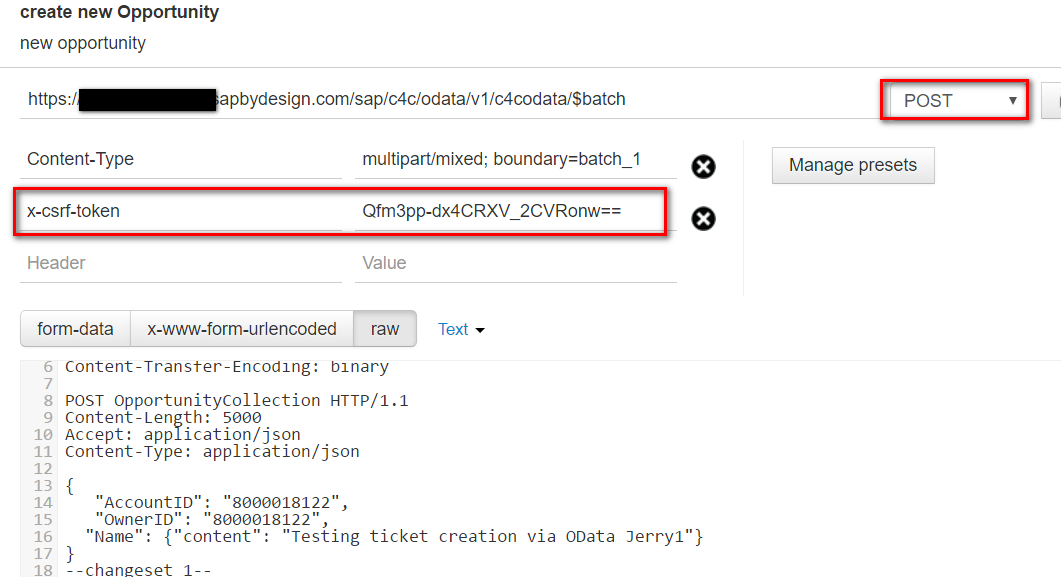Open the Text body format dropdown

coord(461,329)
